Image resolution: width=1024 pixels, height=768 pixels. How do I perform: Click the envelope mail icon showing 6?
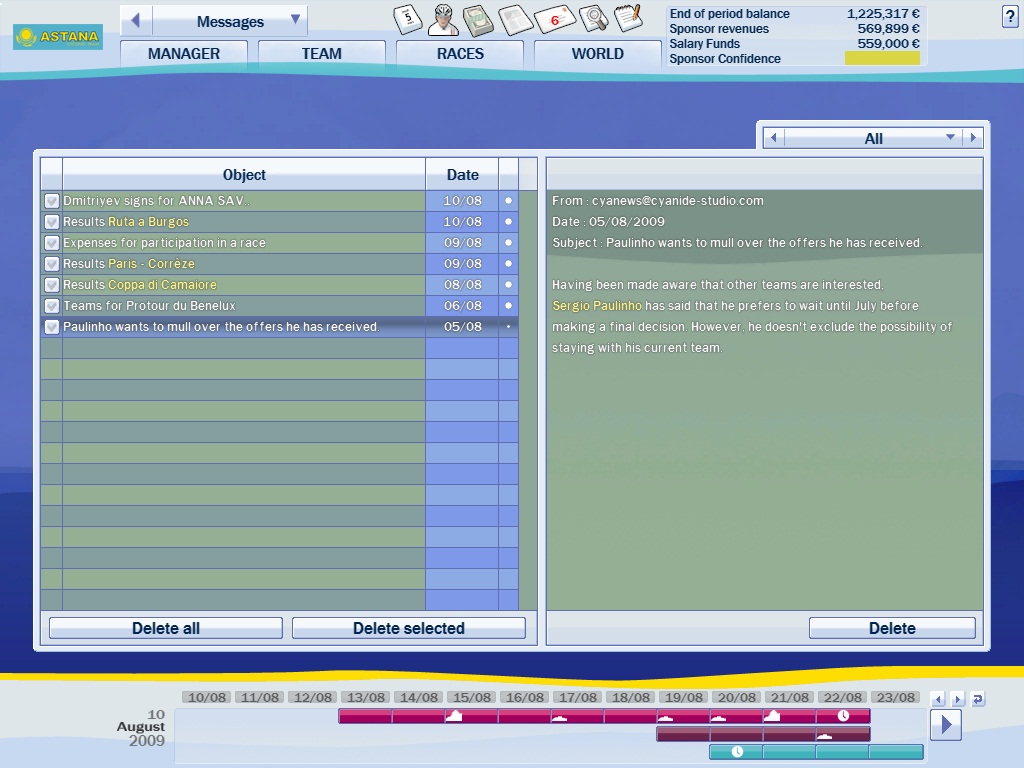point(555,19)
